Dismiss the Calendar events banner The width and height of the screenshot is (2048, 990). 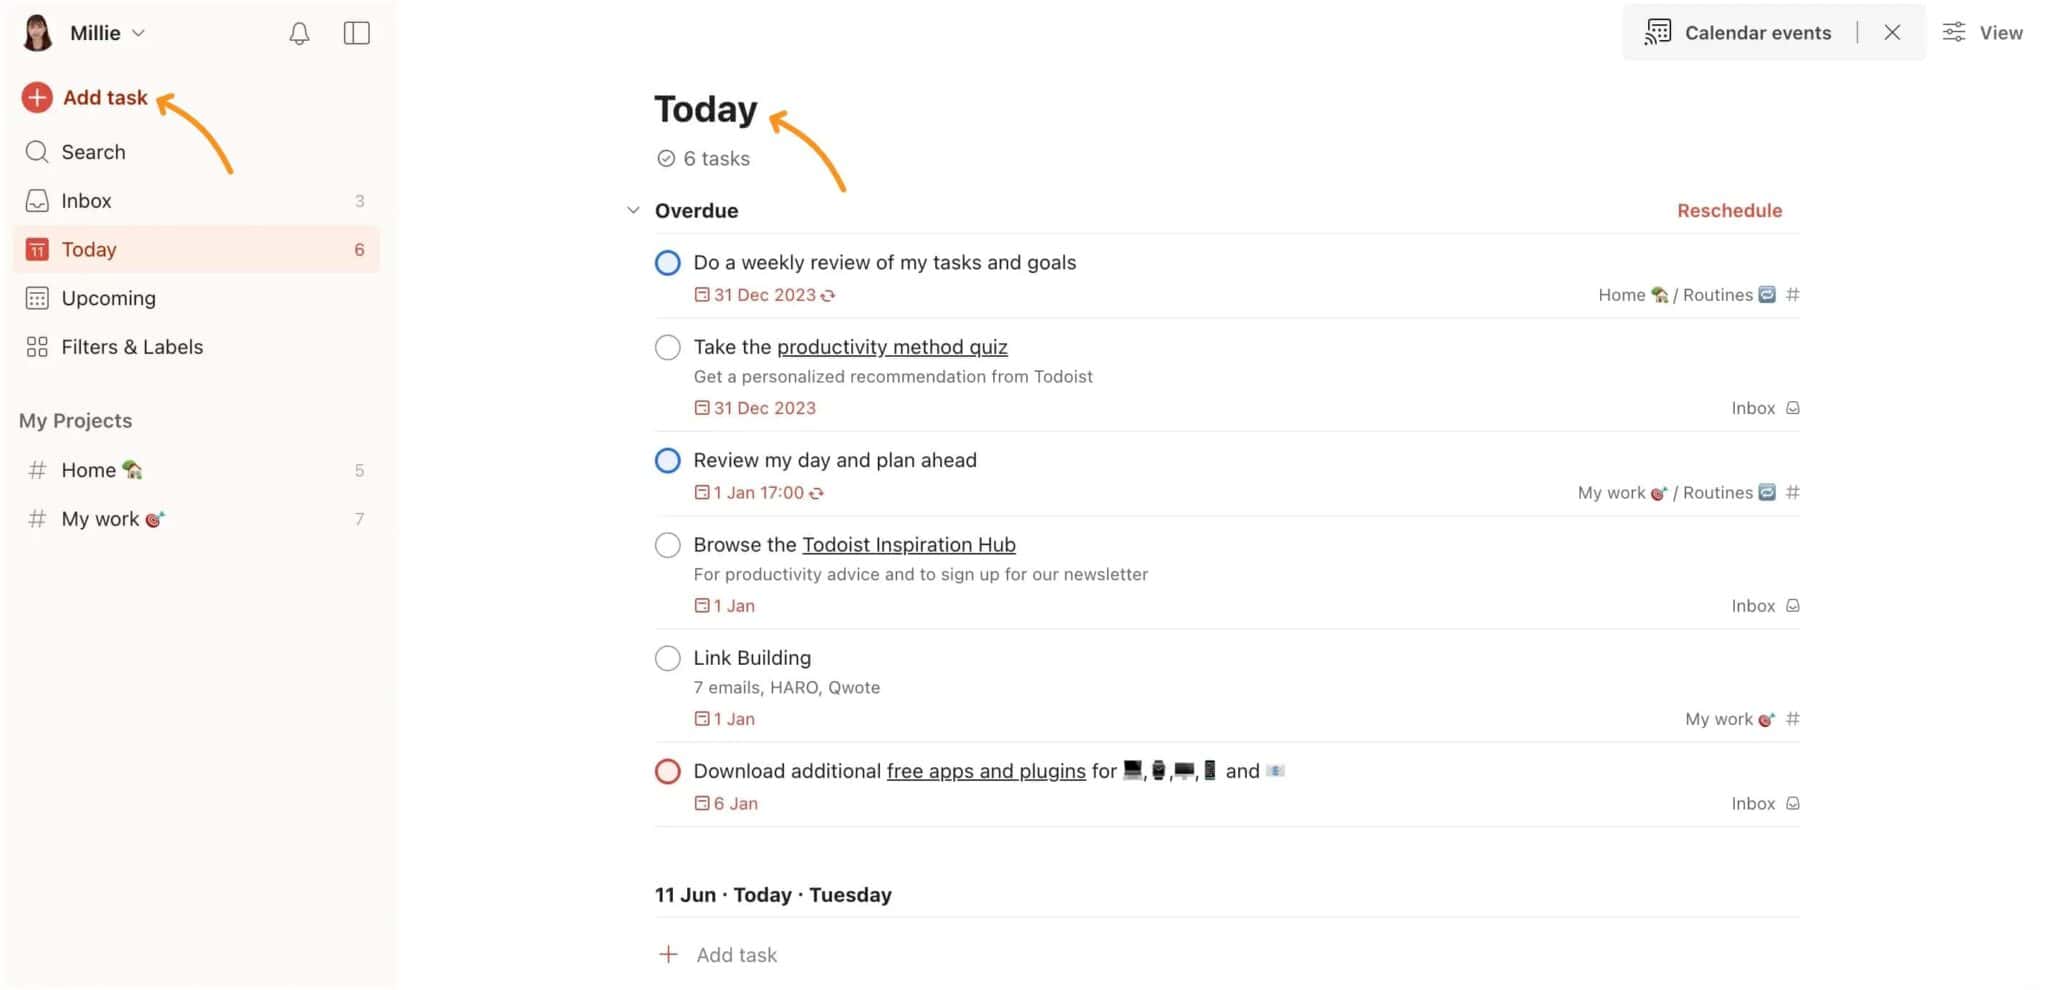coord(1892,31)
